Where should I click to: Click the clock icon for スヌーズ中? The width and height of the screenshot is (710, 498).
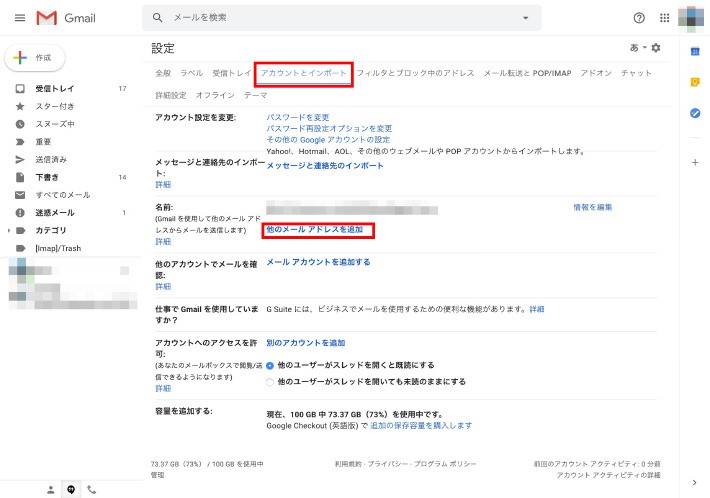pos(20,124)
